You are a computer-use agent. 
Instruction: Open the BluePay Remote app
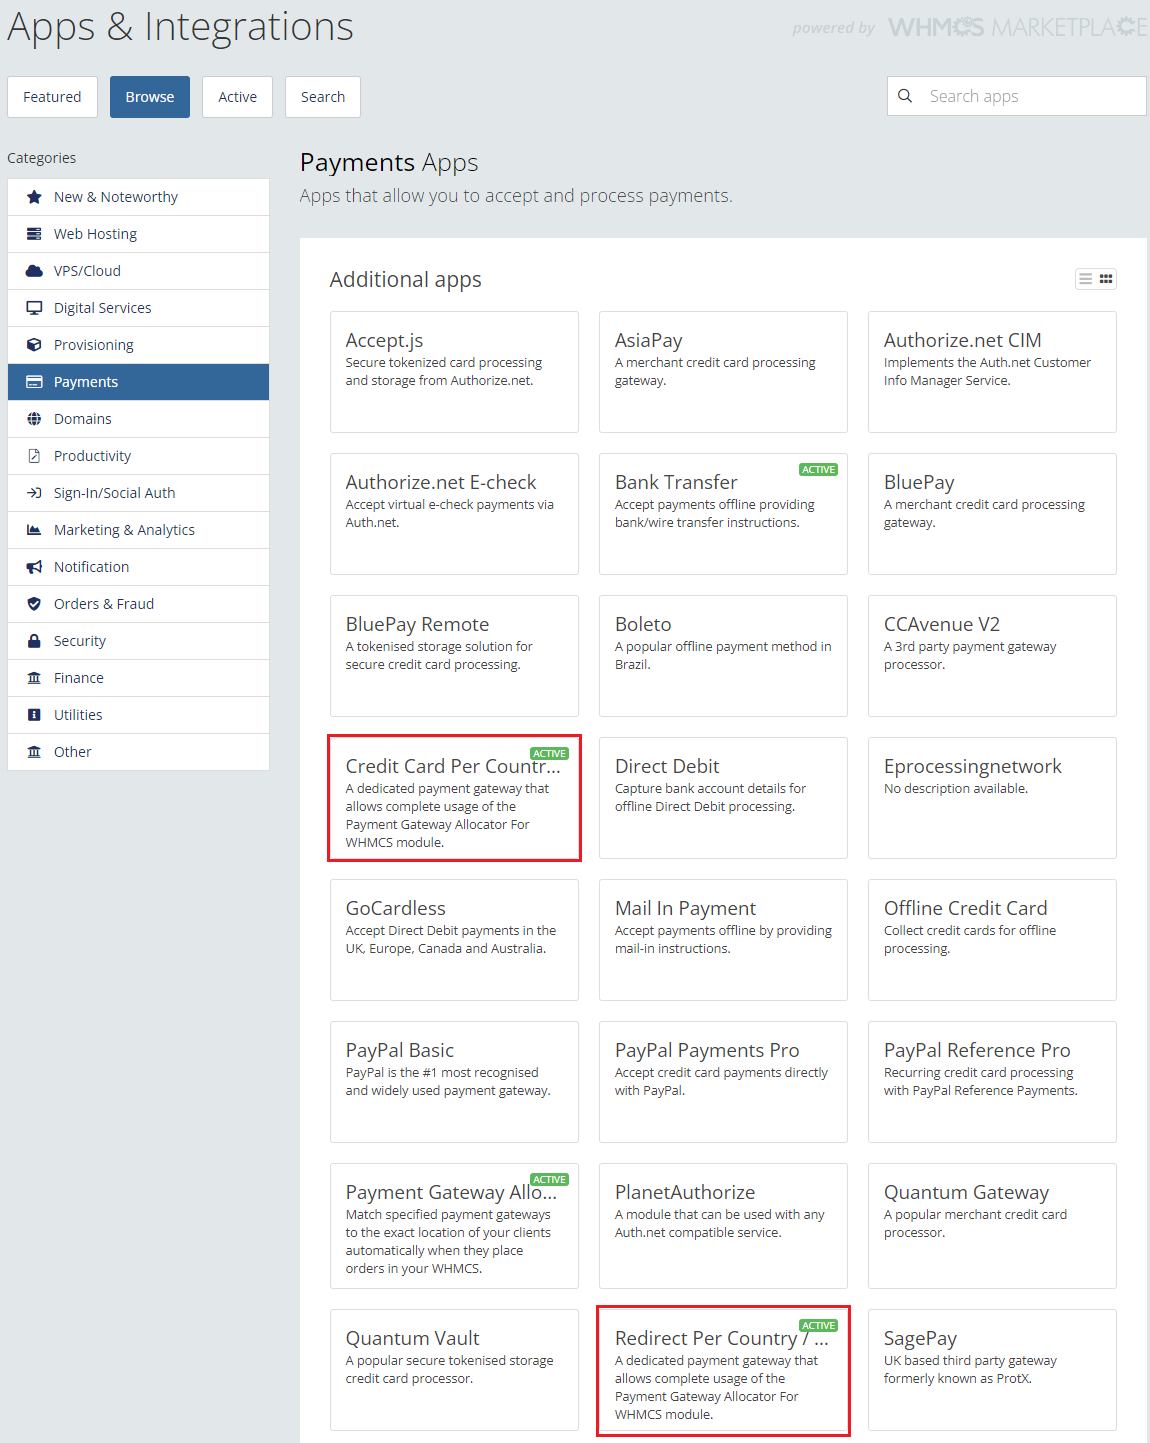(x=454, y=656)
